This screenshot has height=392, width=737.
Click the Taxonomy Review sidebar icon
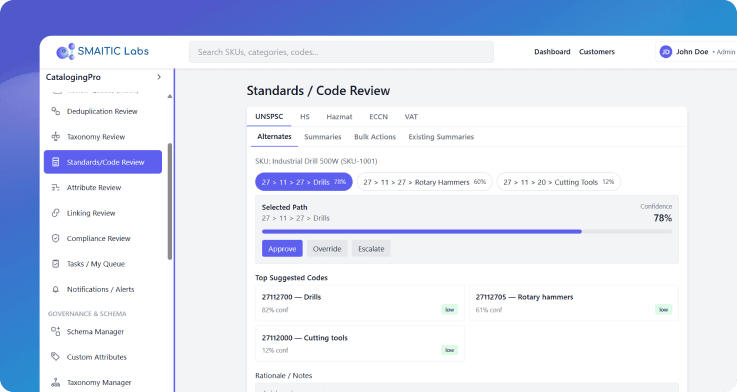tap(55, 137)
